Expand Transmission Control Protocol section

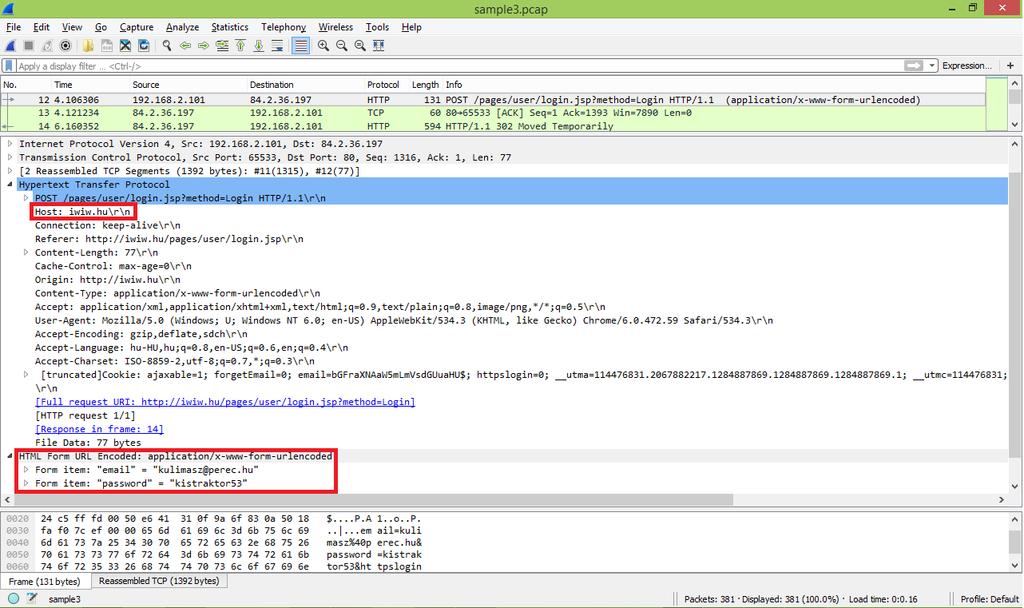coord(10,157)
